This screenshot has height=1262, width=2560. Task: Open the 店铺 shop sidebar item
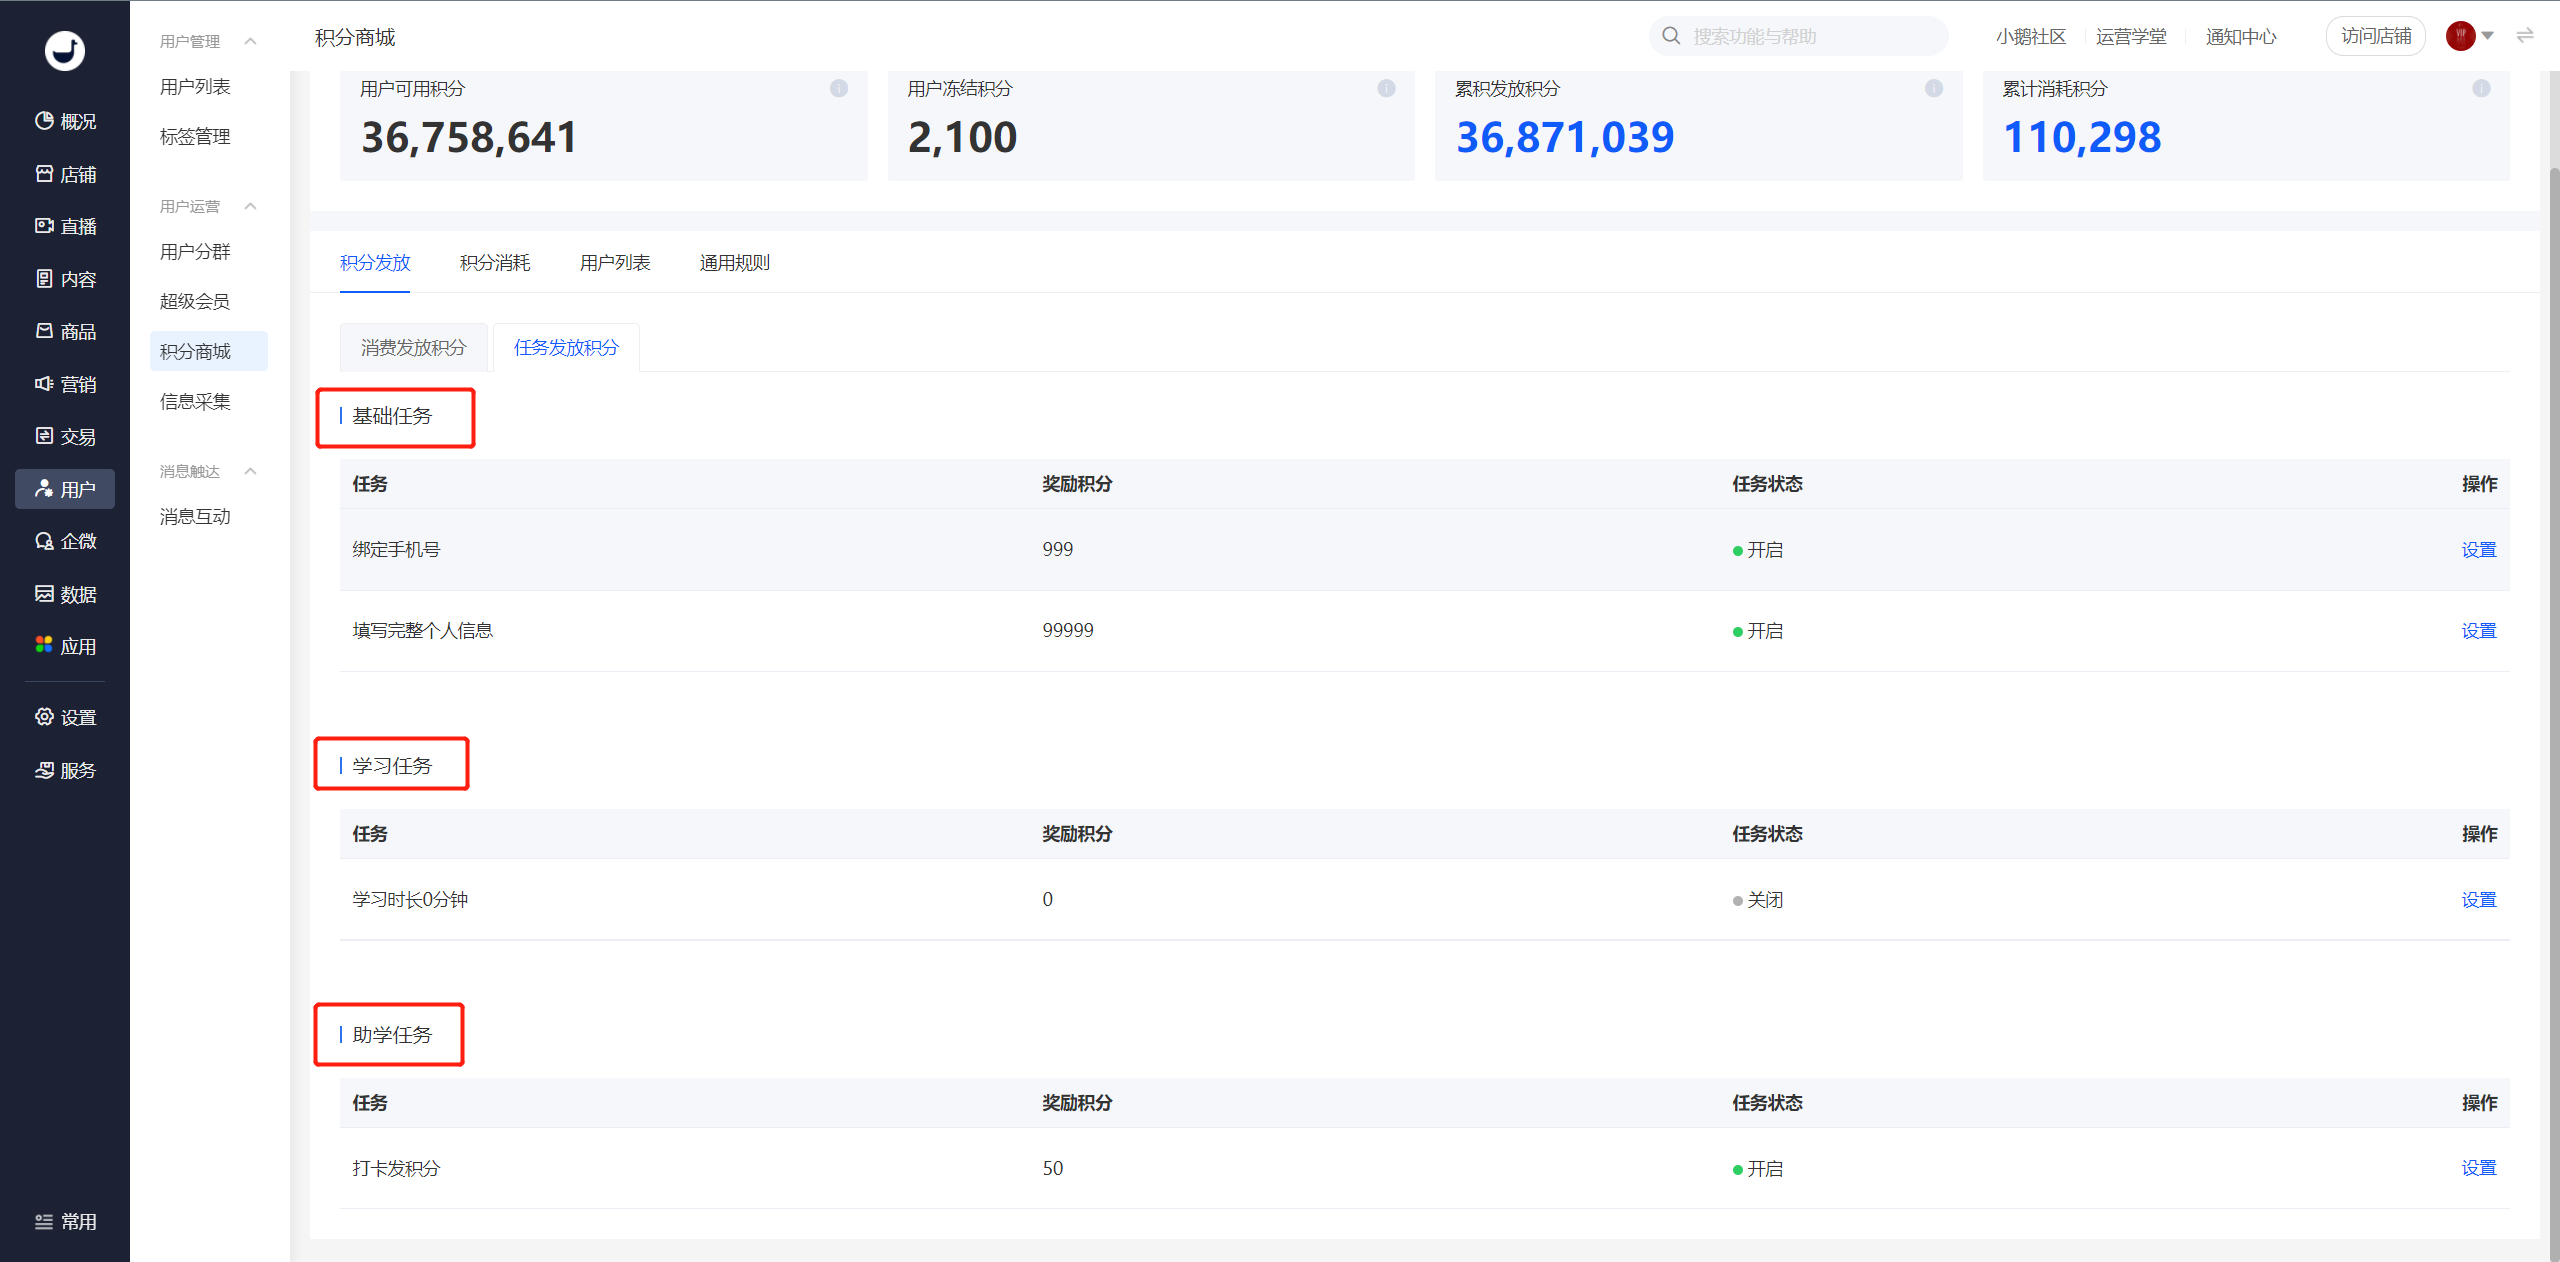[65, 174]
